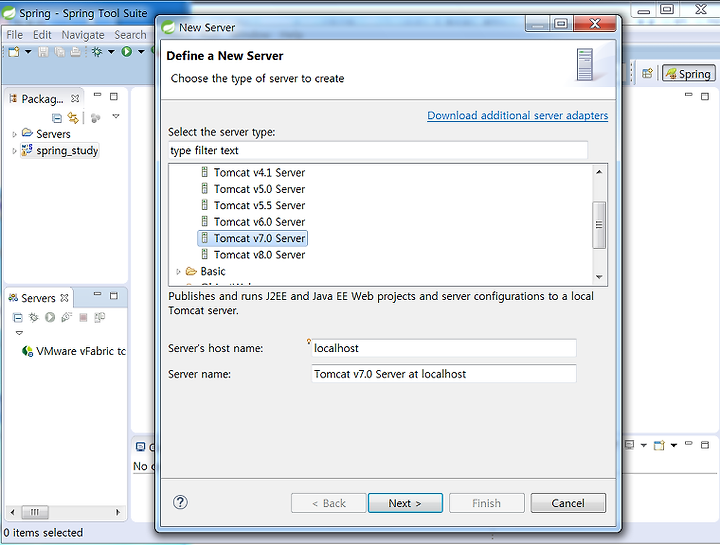The height and width of the screenshot is (545, 720).
Task: Select Tomcat v5.5 Server in list
Action: point(253,206)
